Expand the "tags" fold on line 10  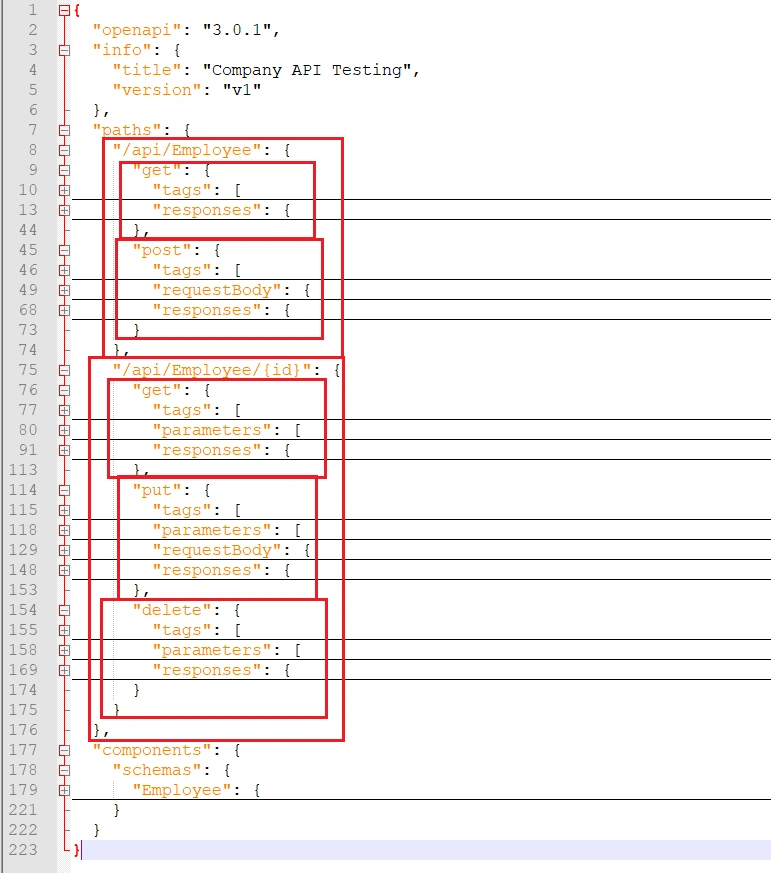(x=65, y=190)
